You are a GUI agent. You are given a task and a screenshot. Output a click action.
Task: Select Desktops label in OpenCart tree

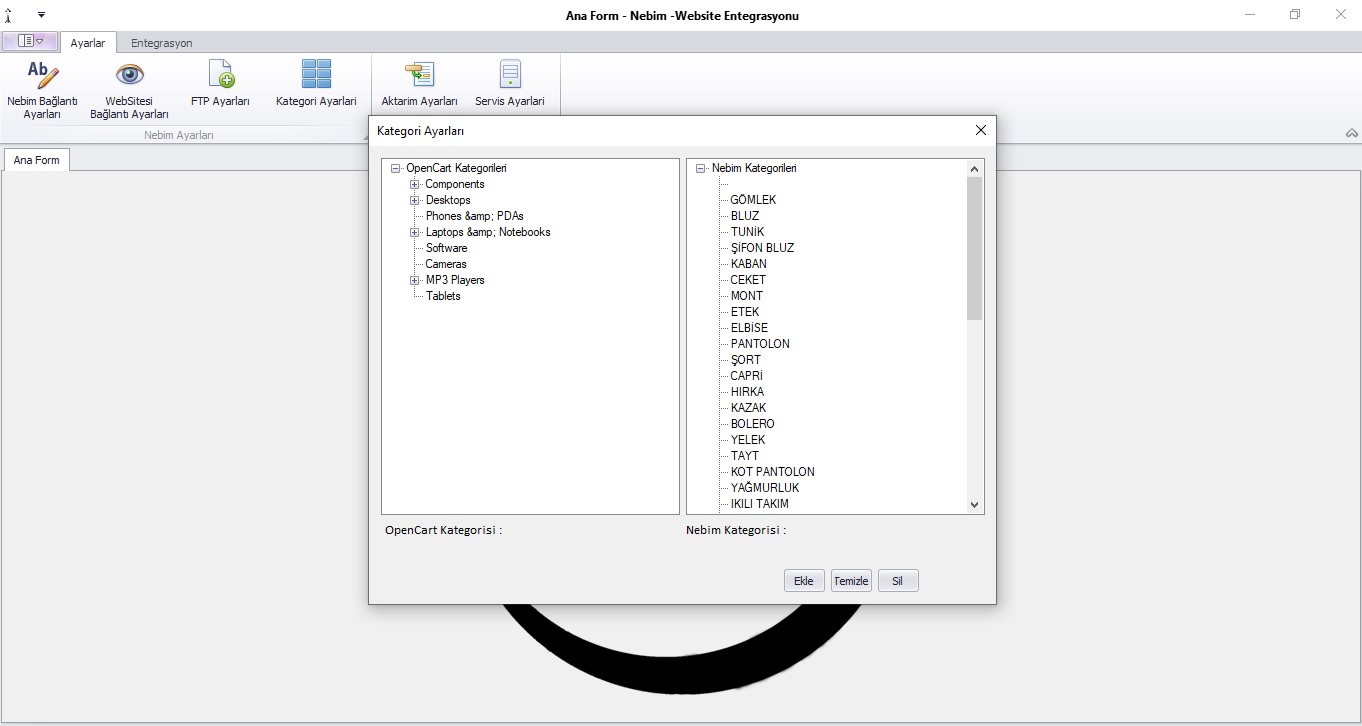pos(448,200)
